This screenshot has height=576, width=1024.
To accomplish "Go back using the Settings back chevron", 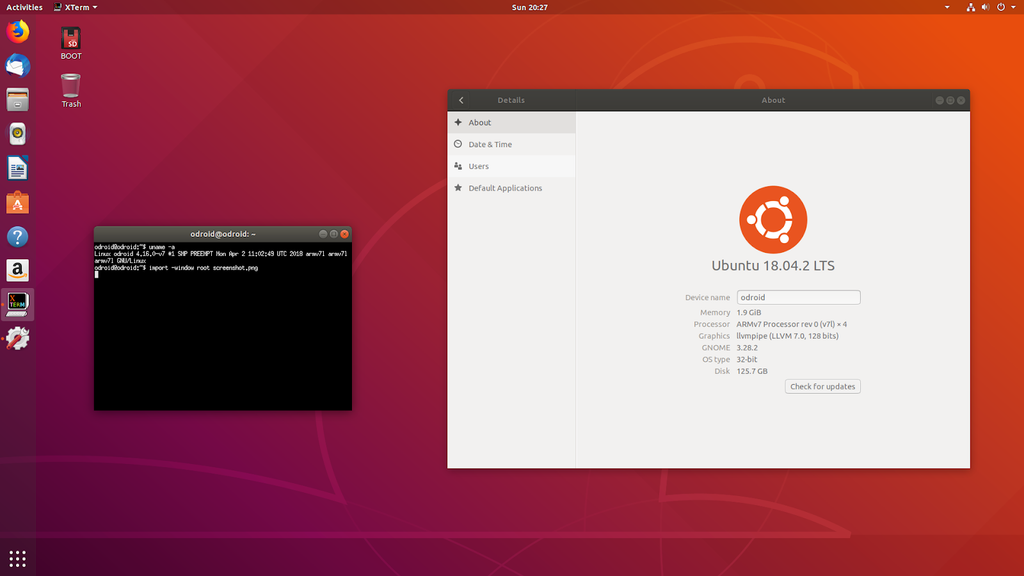I will [460, 100].
